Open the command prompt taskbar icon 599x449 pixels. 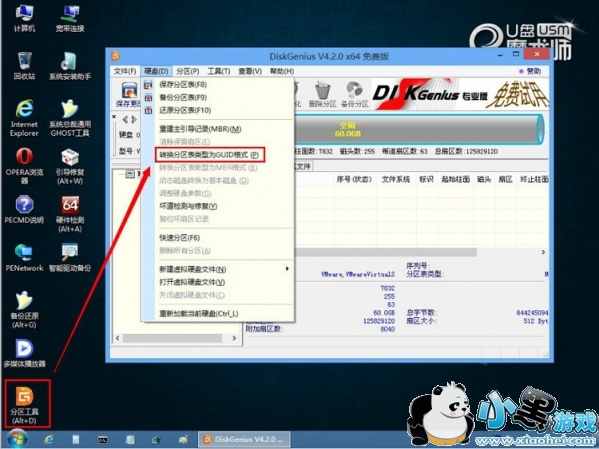tap(103, 440)
